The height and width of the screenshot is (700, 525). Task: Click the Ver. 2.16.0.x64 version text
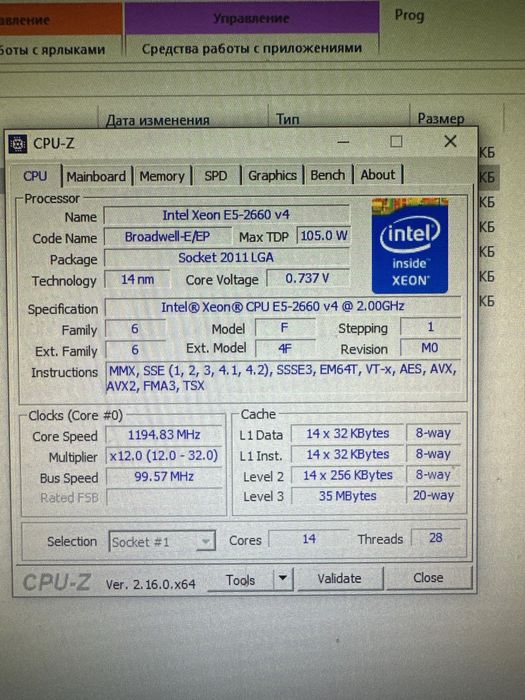coord(150,584)
